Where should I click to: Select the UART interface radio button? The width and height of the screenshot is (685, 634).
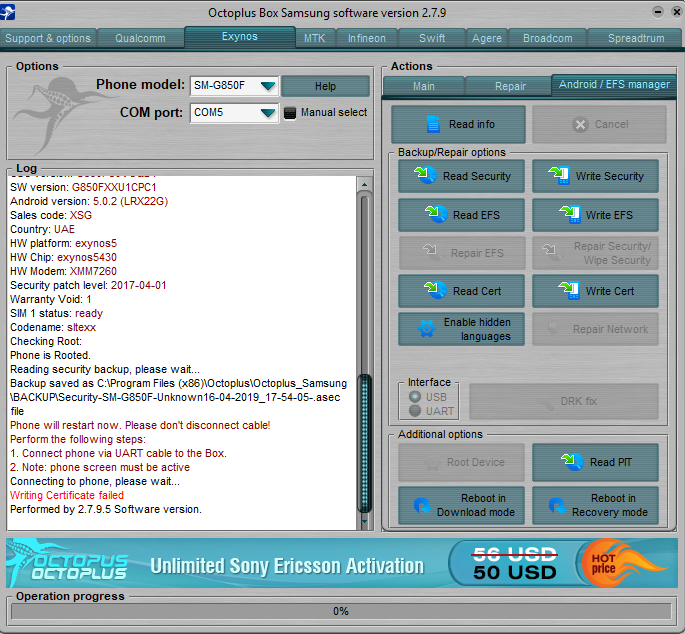tap(415, 411)
